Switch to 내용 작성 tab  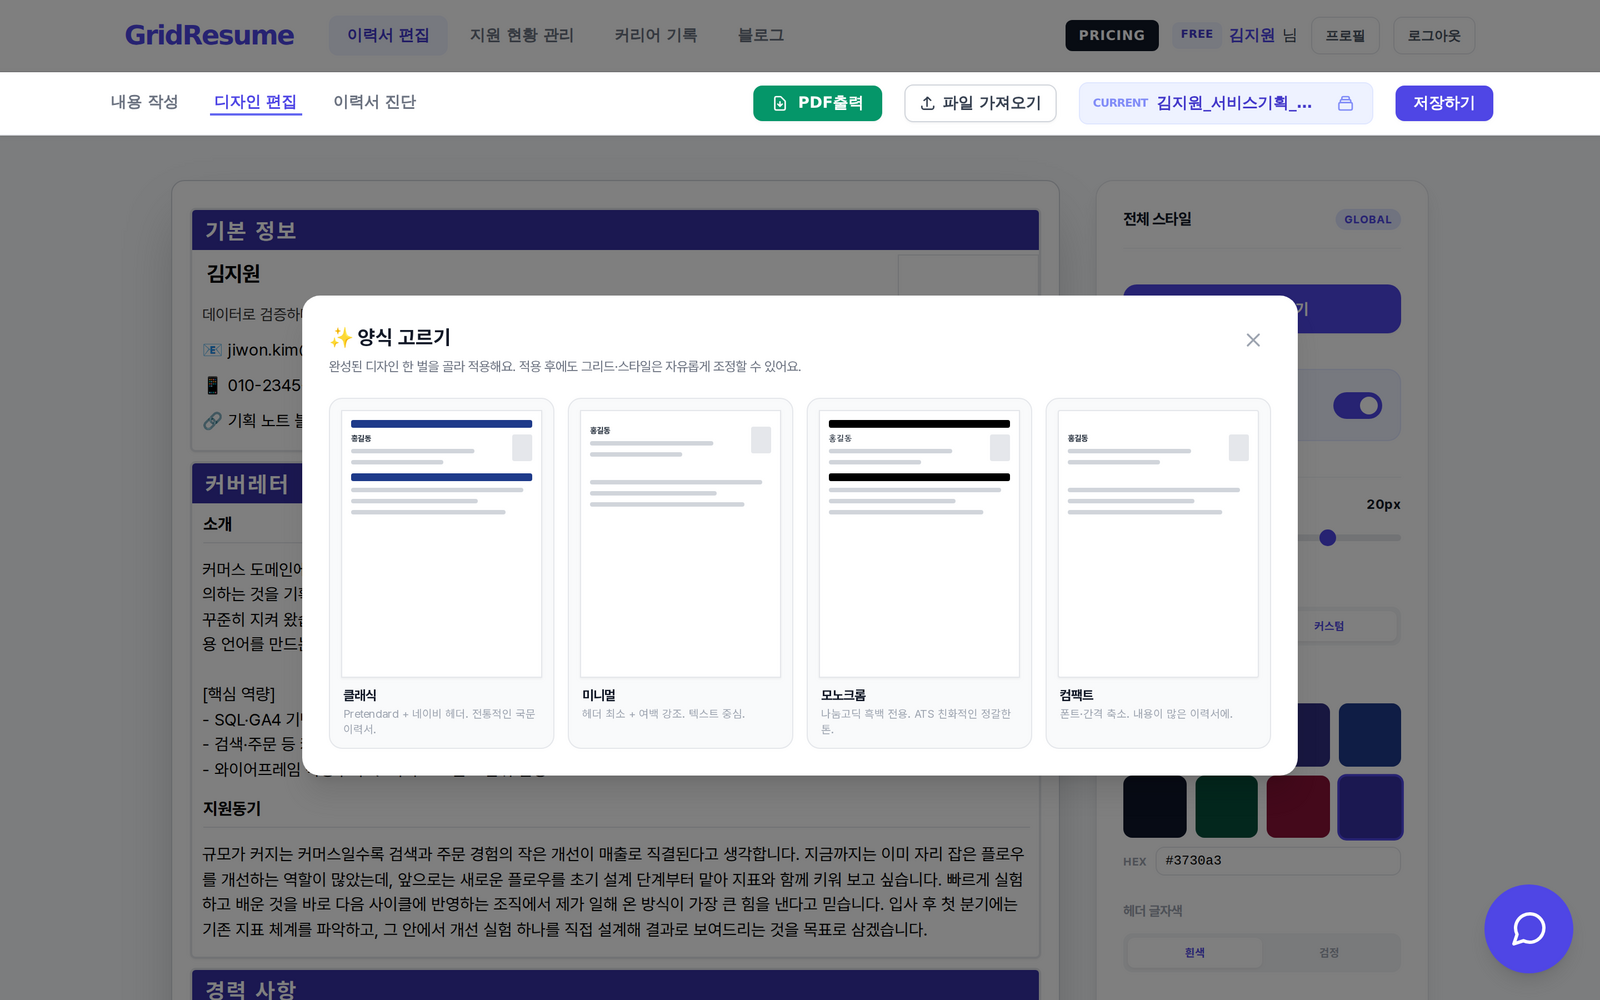(144, 102)
